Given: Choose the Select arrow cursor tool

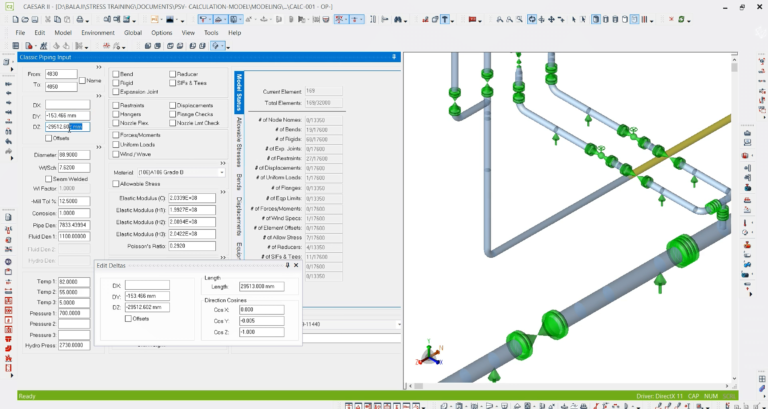Looking at the screenshot, I should pos(574,20).
